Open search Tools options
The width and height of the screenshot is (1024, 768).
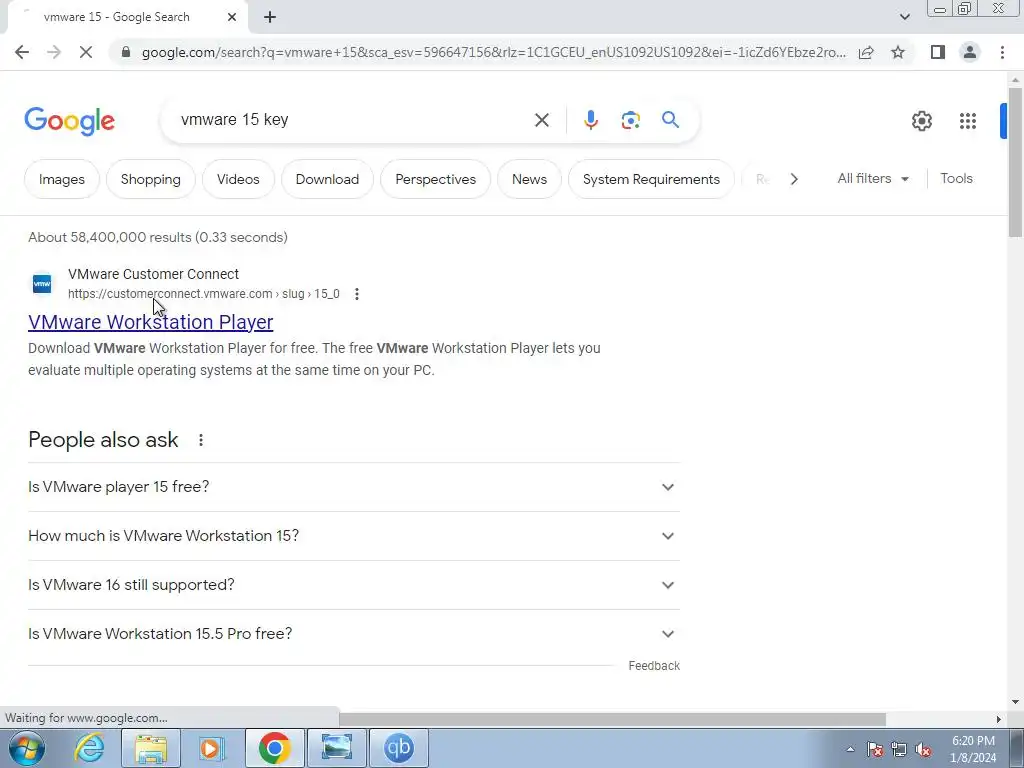coord(956,178)
